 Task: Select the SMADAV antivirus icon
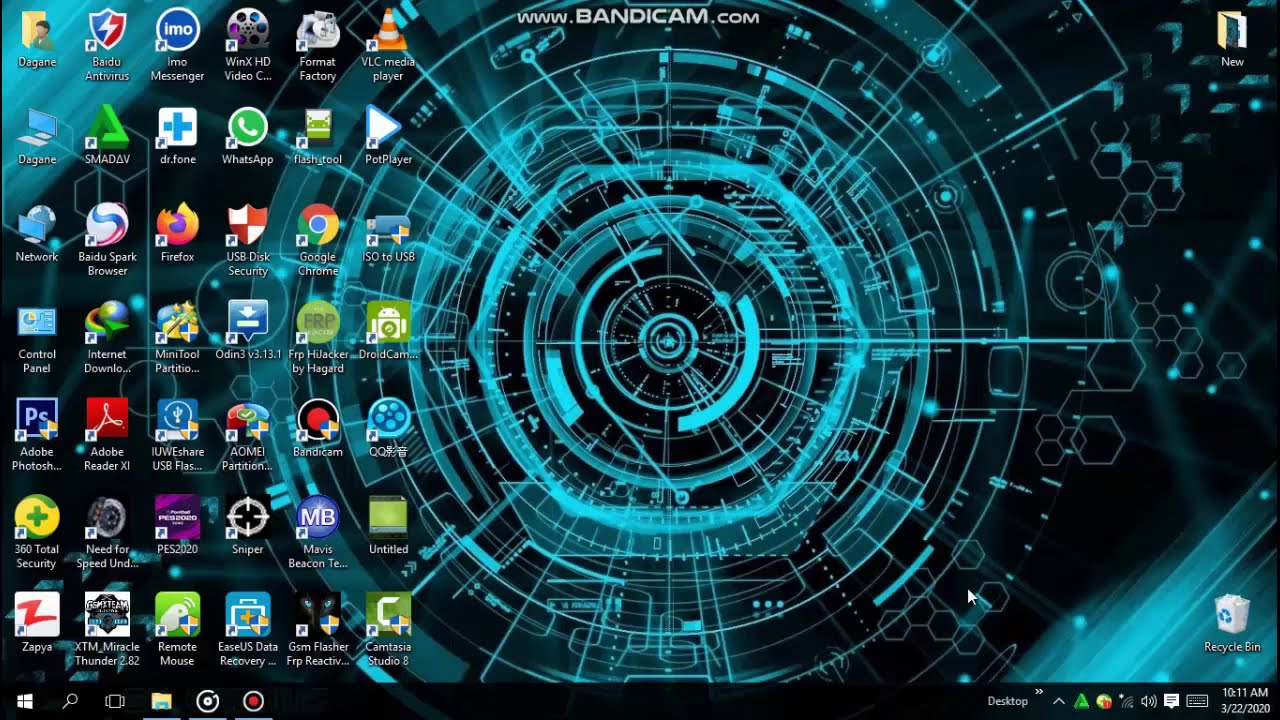click(x=107, y=136)
